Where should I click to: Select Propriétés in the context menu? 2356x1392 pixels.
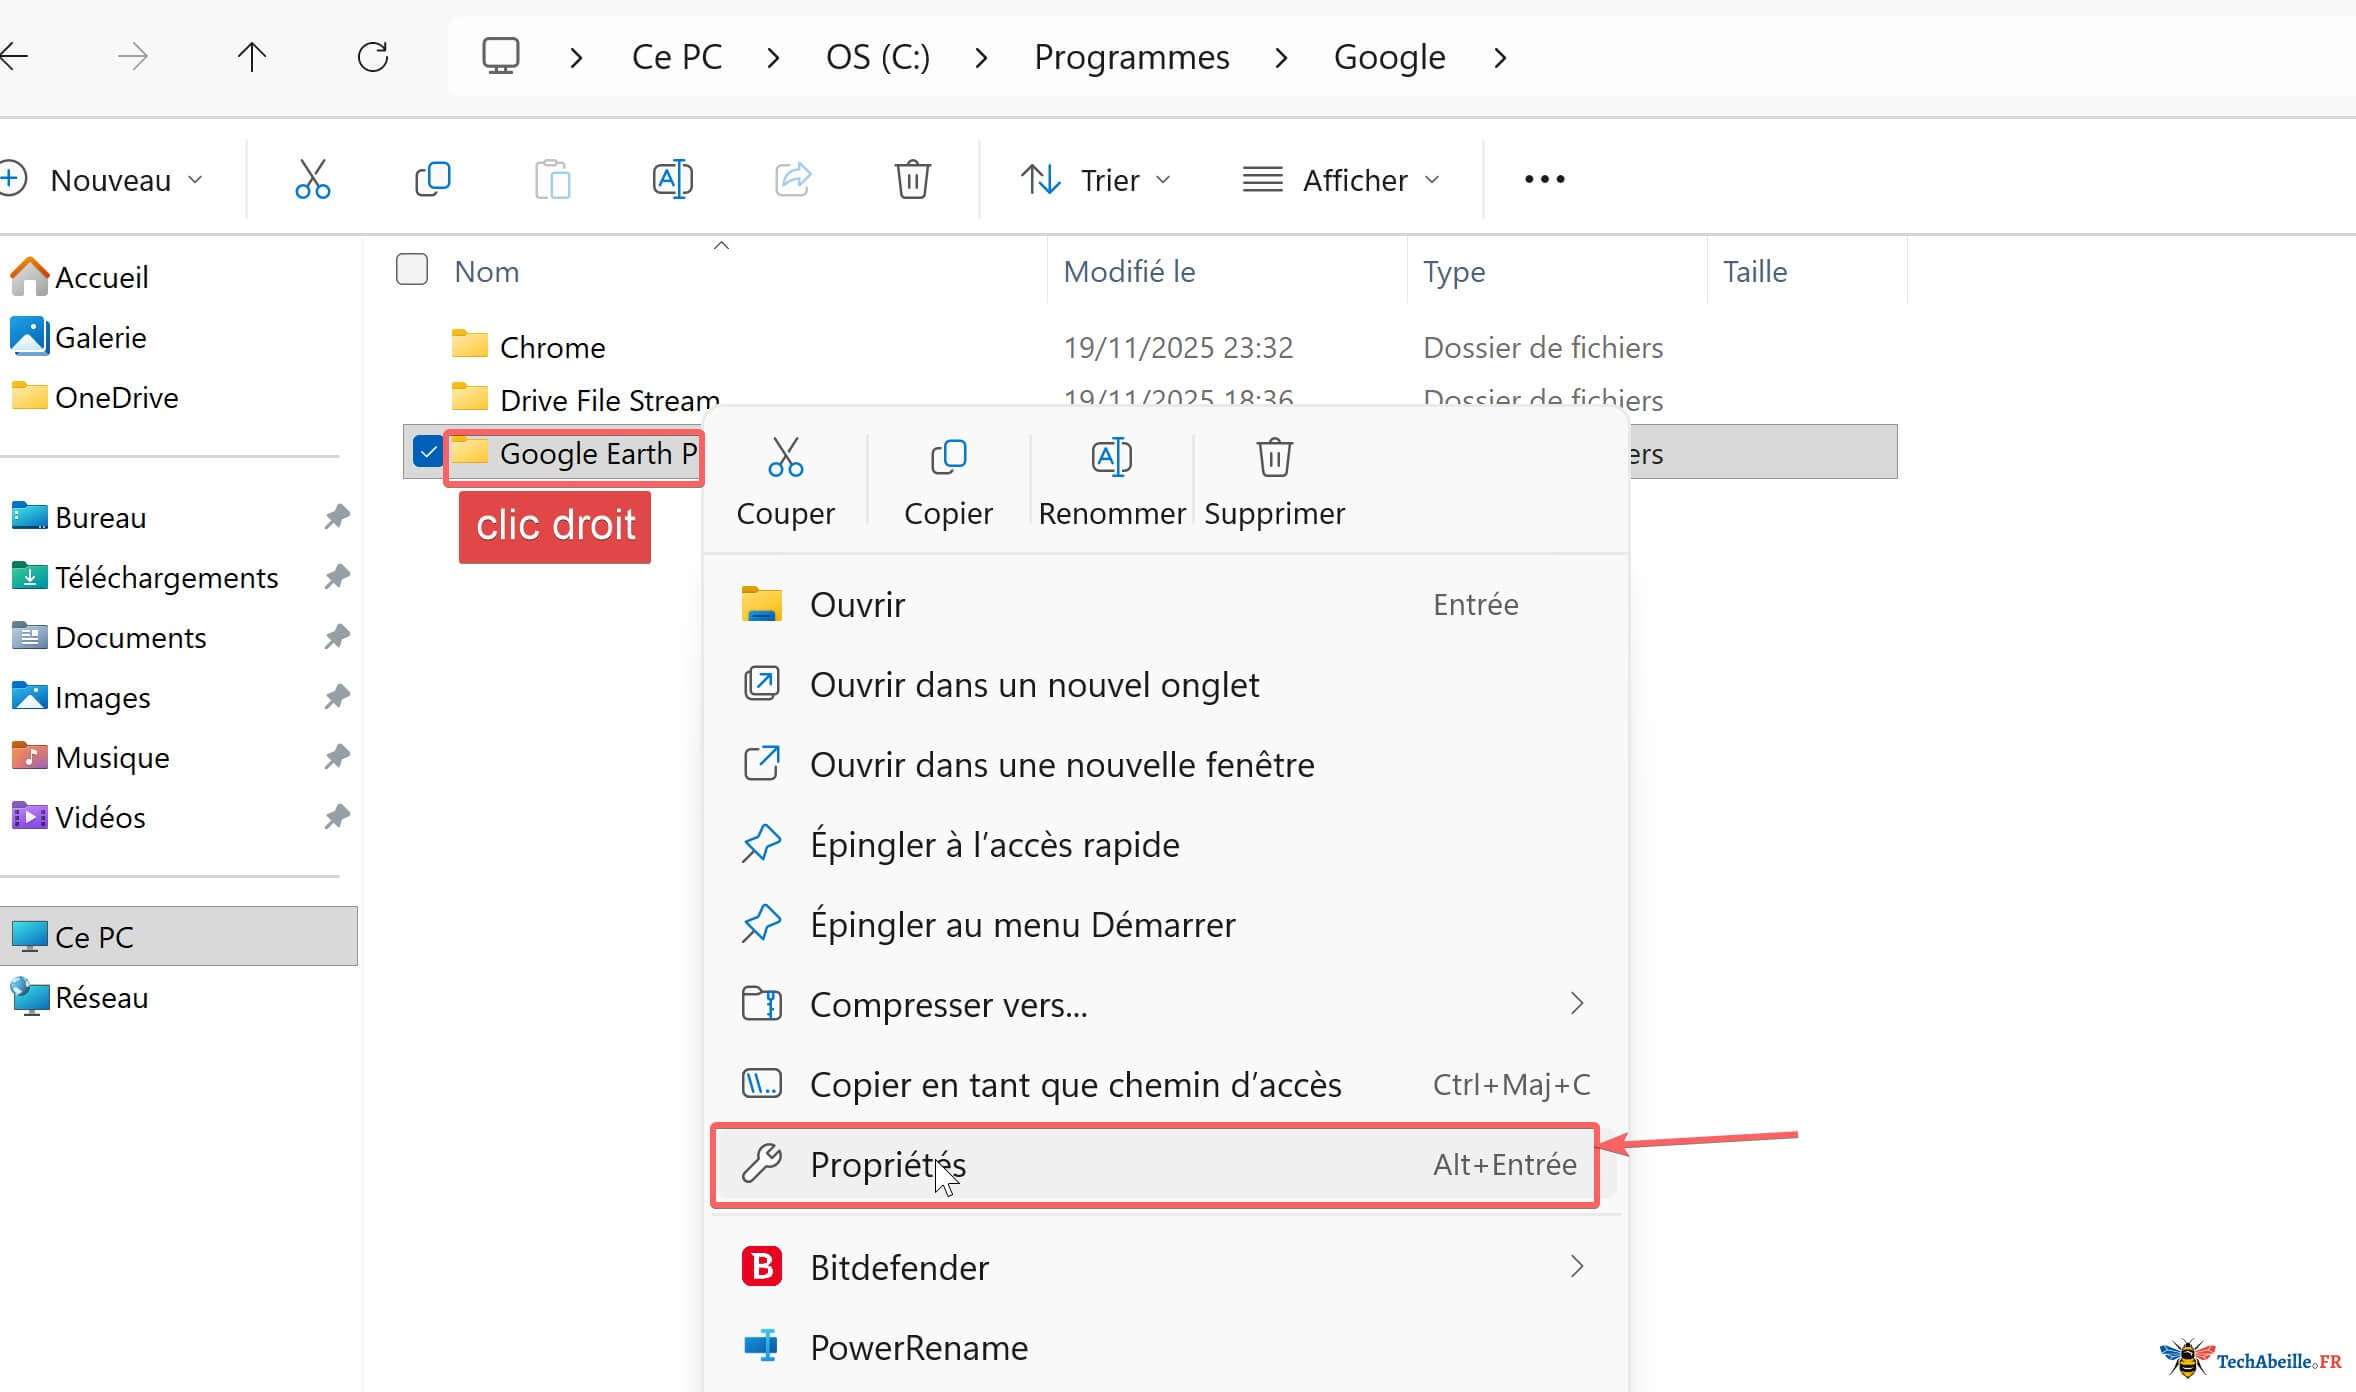888,1164
